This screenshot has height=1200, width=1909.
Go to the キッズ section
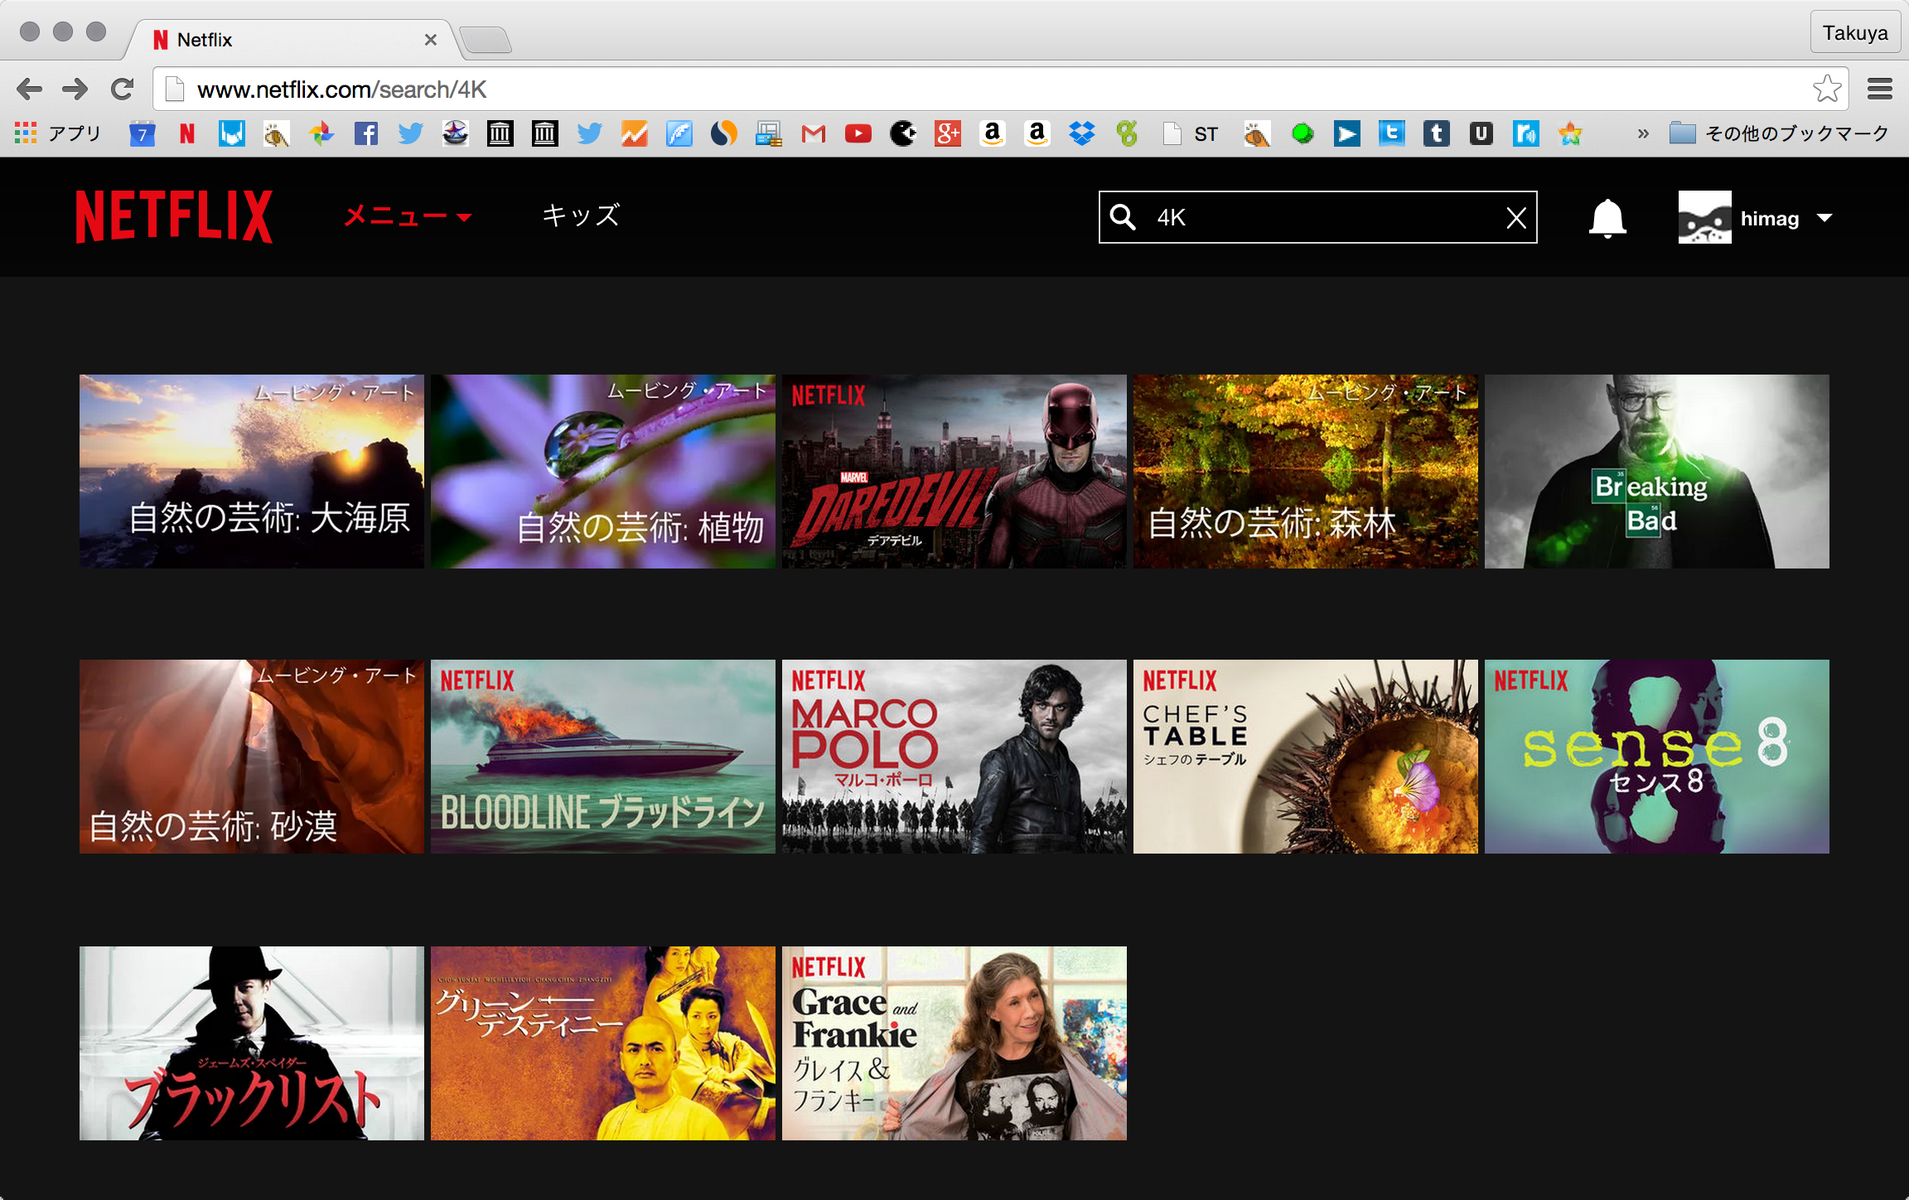[x=581, y=216]
